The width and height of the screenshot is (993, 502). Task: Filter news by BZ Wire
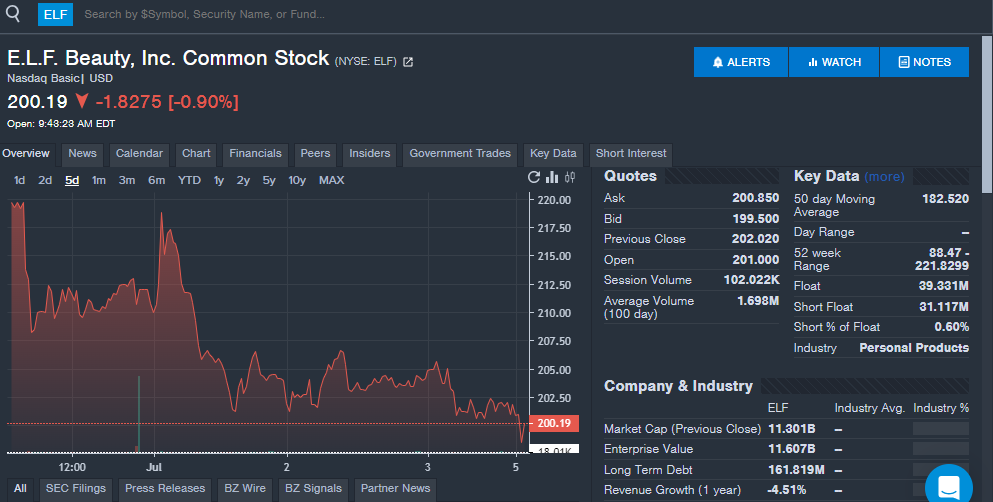click(245, 489)
